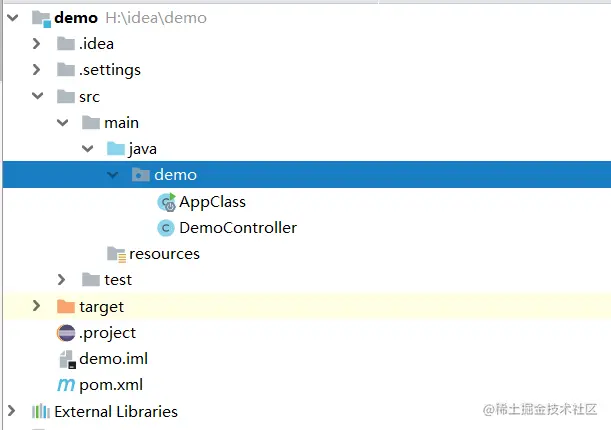Expand the External Libraries node

12,411
